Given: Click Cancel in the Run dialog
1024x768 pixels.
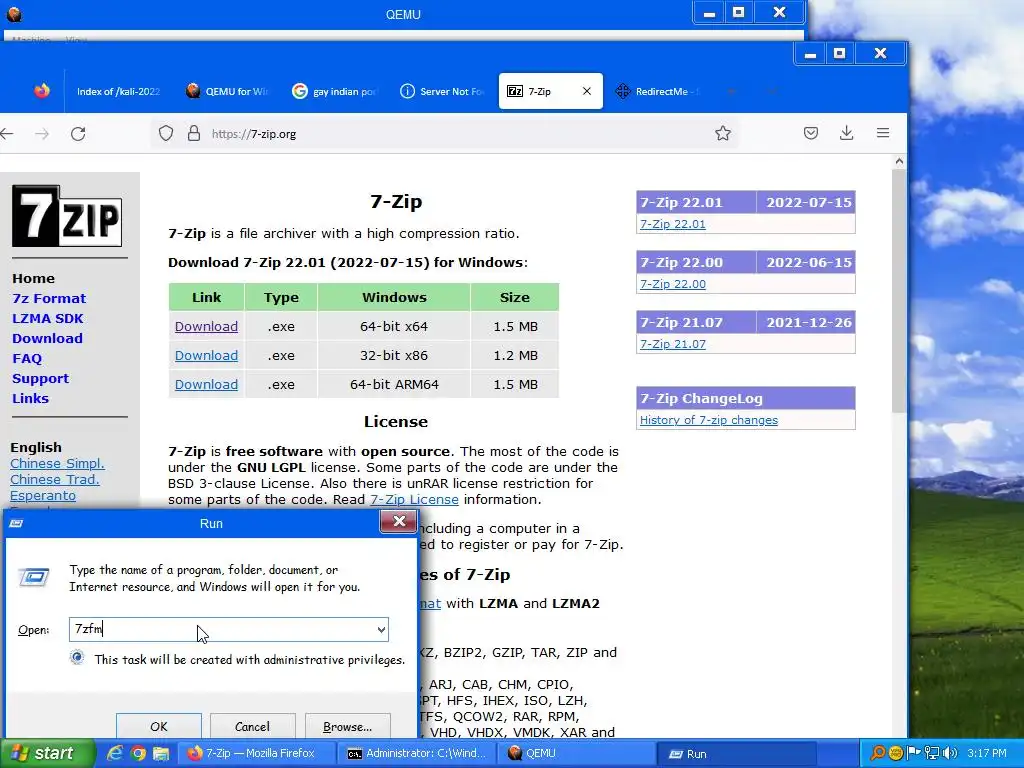Looking at the screenshot, I should point(252,726).
